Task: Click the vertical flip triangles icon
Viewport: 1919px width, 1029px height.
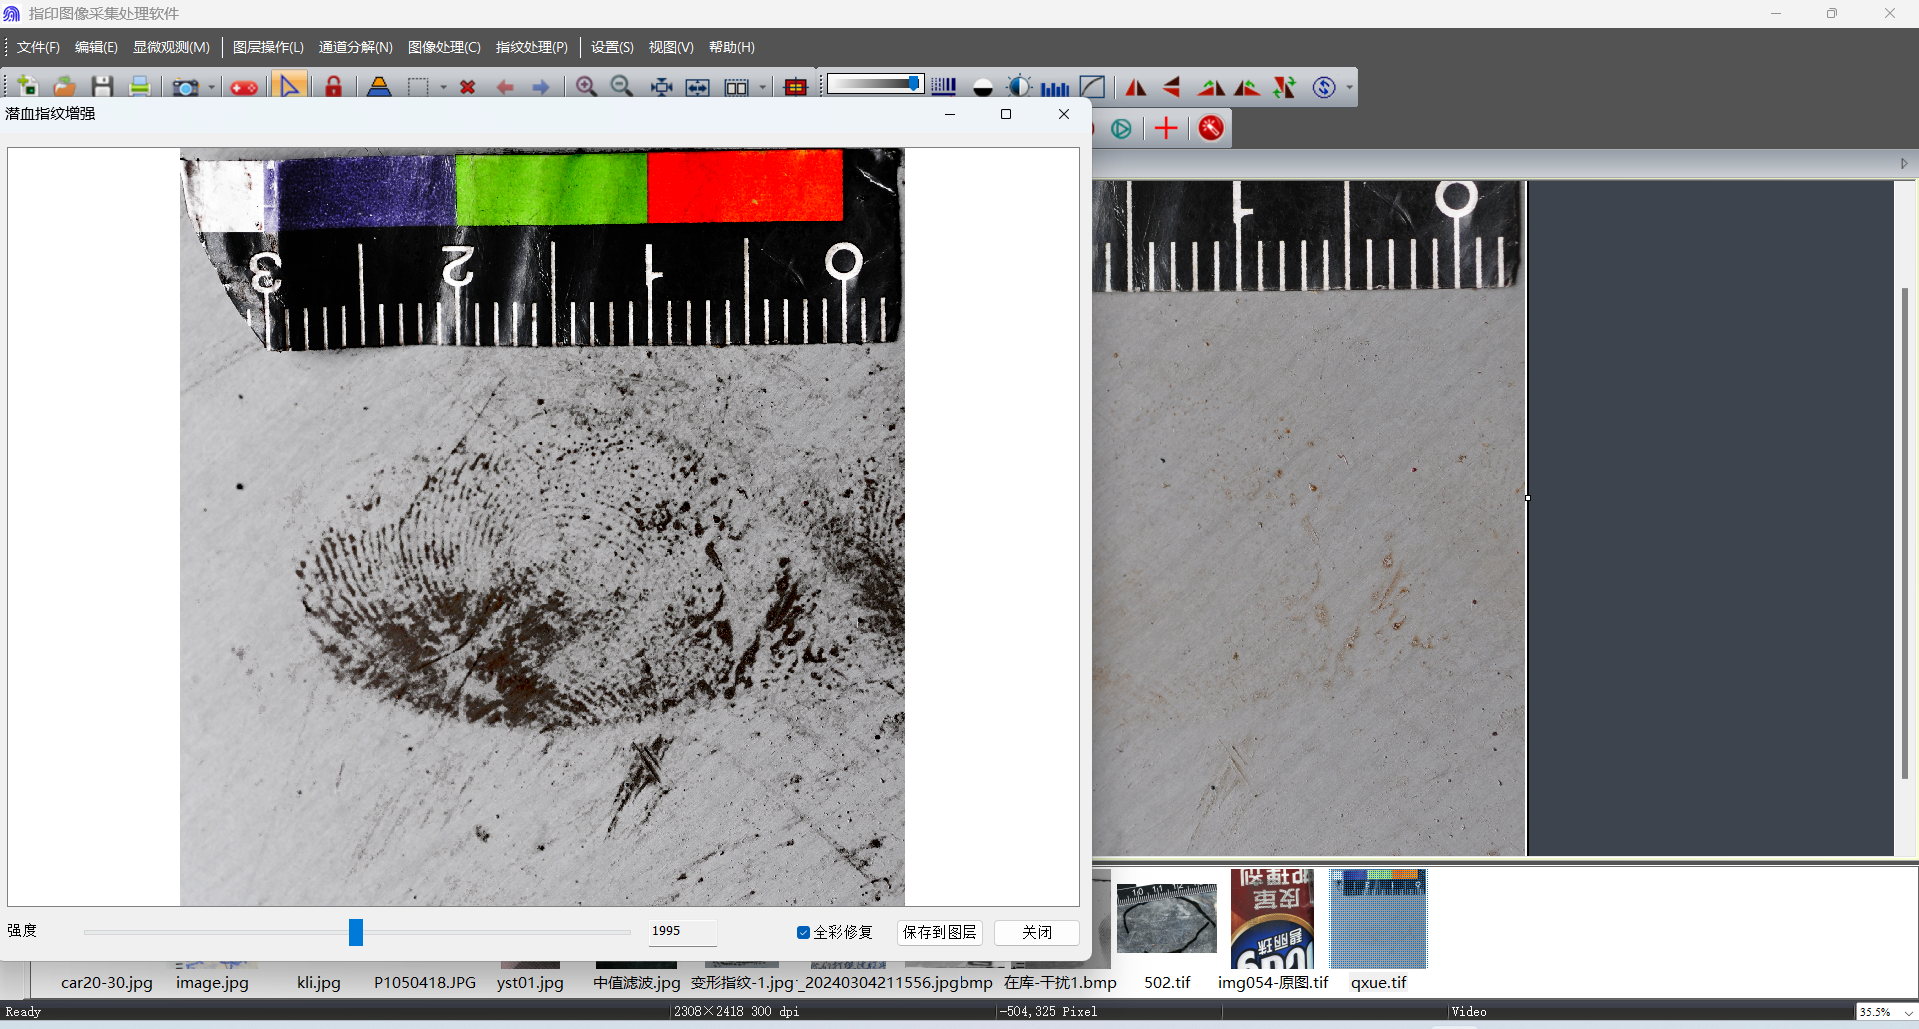Action: (x=1172, y=88)
